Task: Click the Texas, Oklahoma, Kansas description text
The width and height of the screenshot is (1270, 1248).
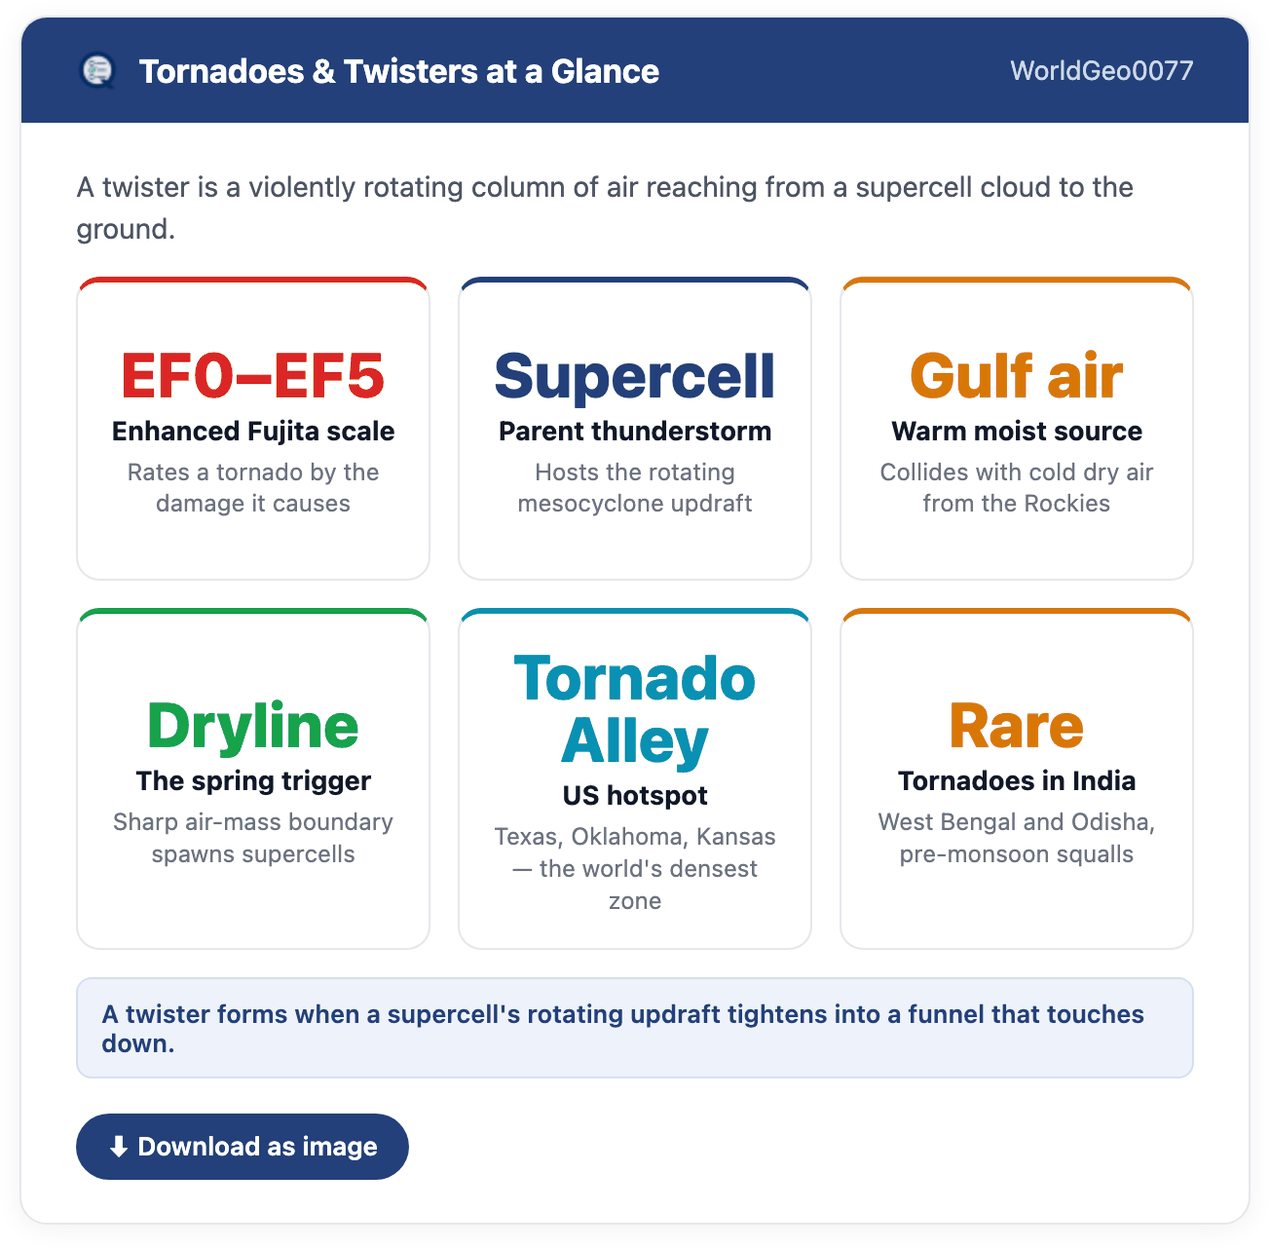Action: (x=635, y=868)
